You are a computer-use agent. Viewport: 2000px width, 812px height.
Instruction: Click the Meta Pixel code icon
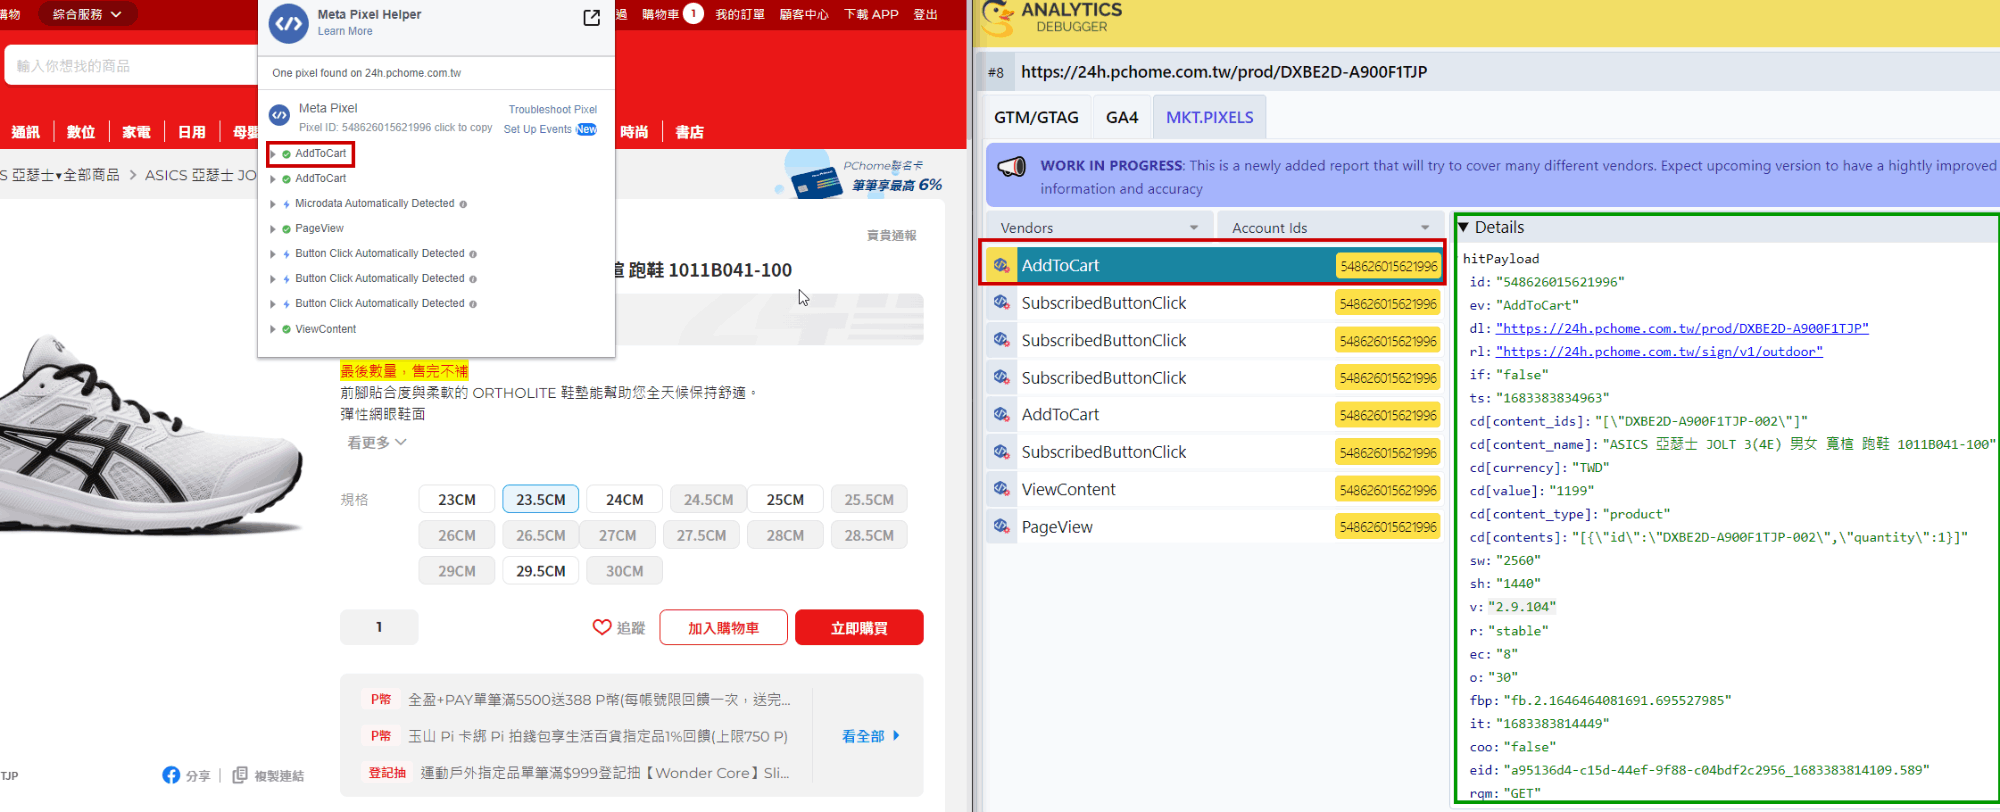tap(280, 116)
